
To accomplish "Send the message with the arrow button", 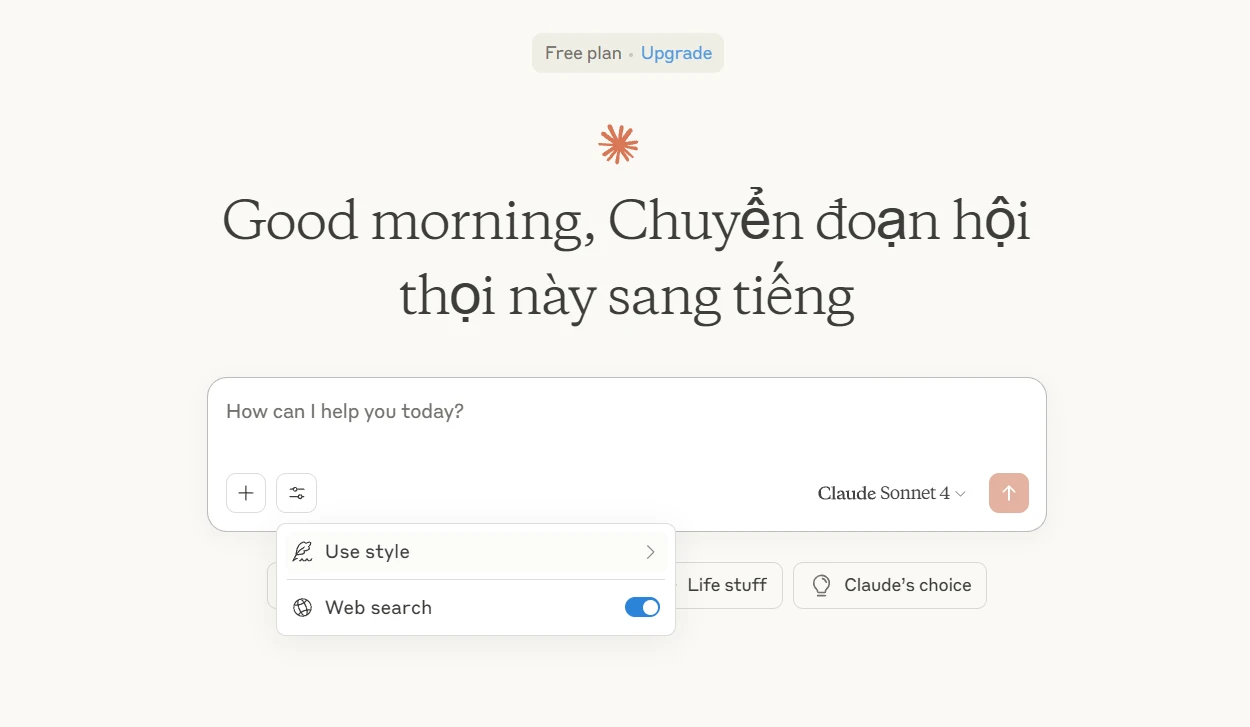I will pos(1009,493).
